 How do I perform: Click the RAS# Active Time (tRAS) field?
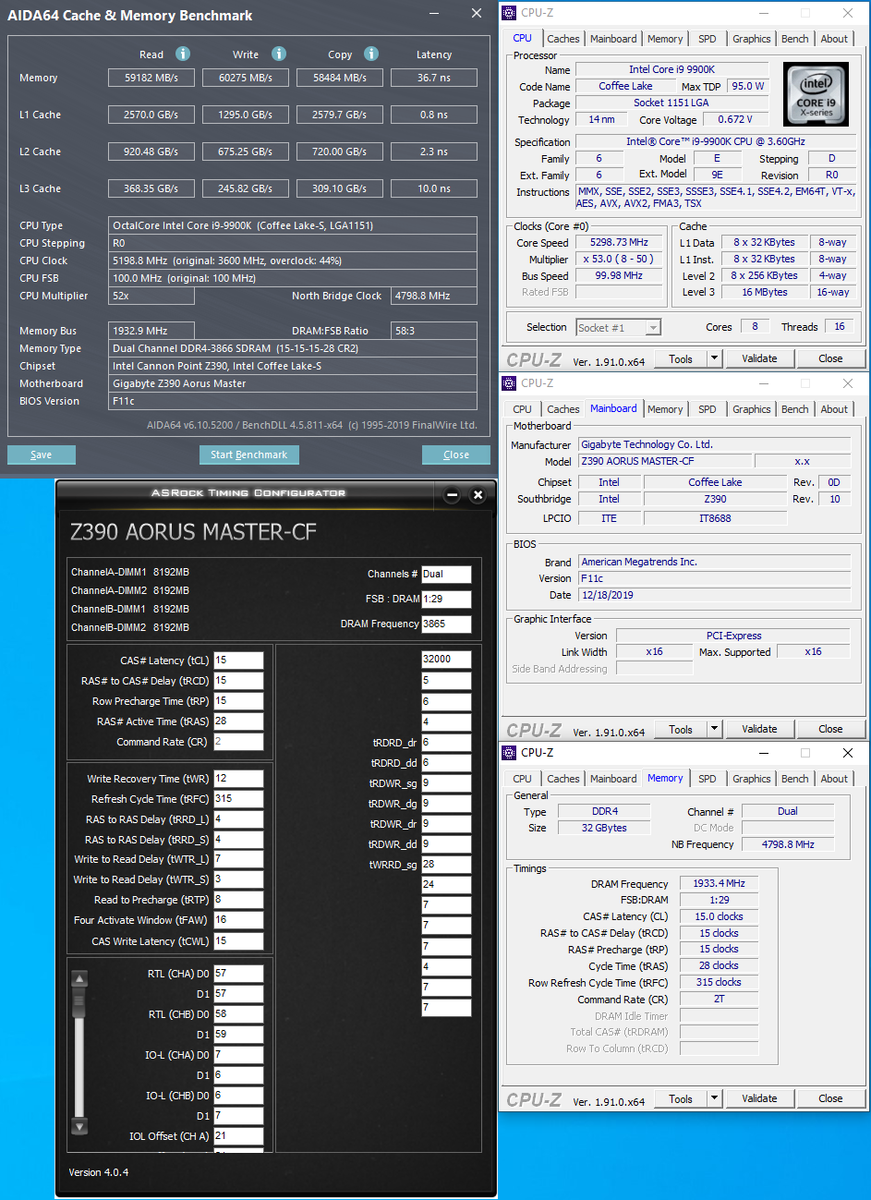tap(238, 721)
